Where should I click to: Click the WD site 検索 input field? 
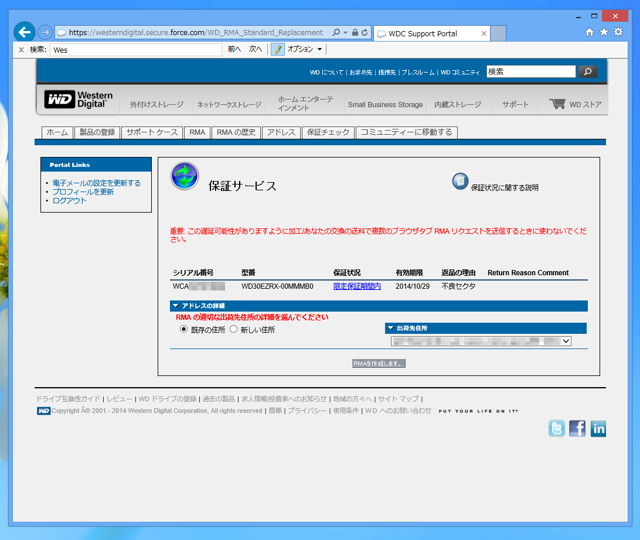coord(531,72)
